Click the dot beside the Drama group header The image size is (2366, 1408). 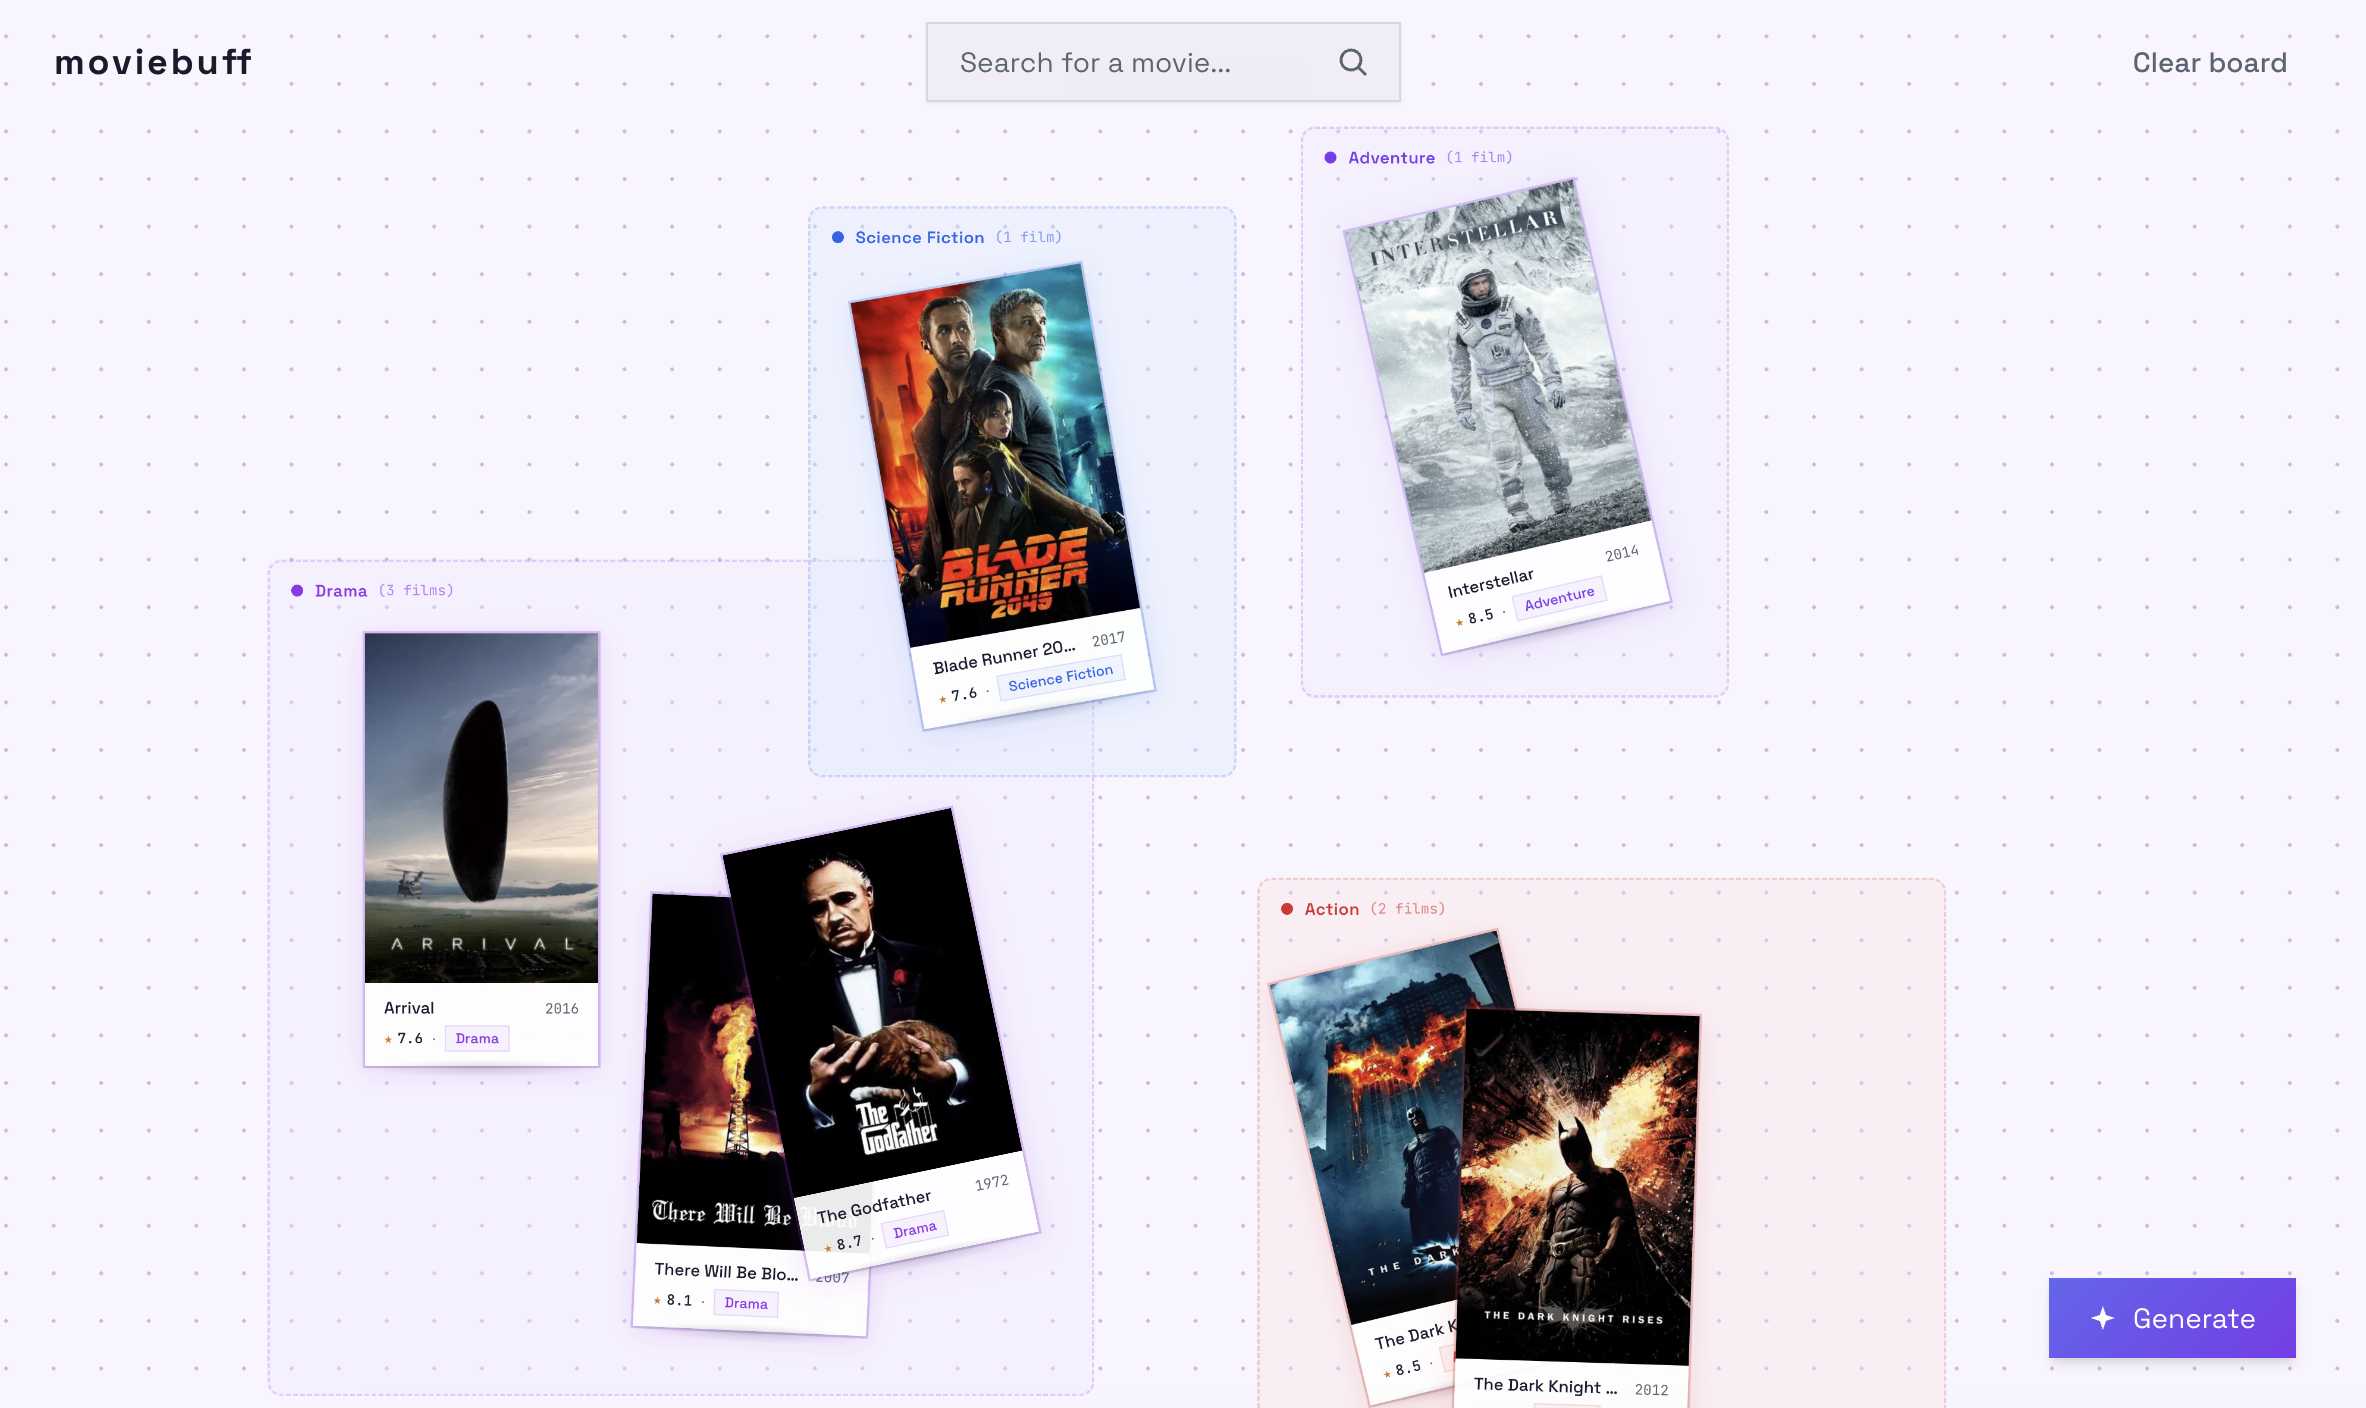296,590
